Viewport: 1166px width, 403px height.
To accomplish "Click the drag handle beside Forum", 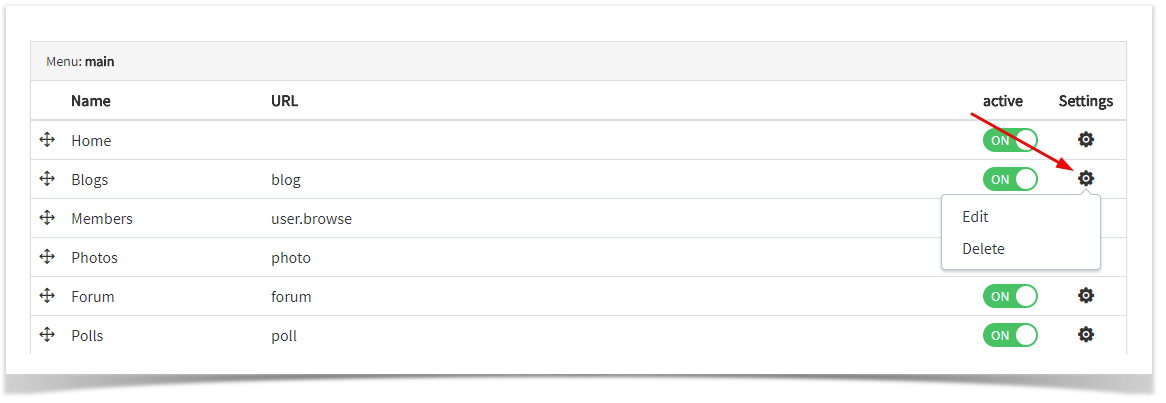I will (x=47, y=296).
